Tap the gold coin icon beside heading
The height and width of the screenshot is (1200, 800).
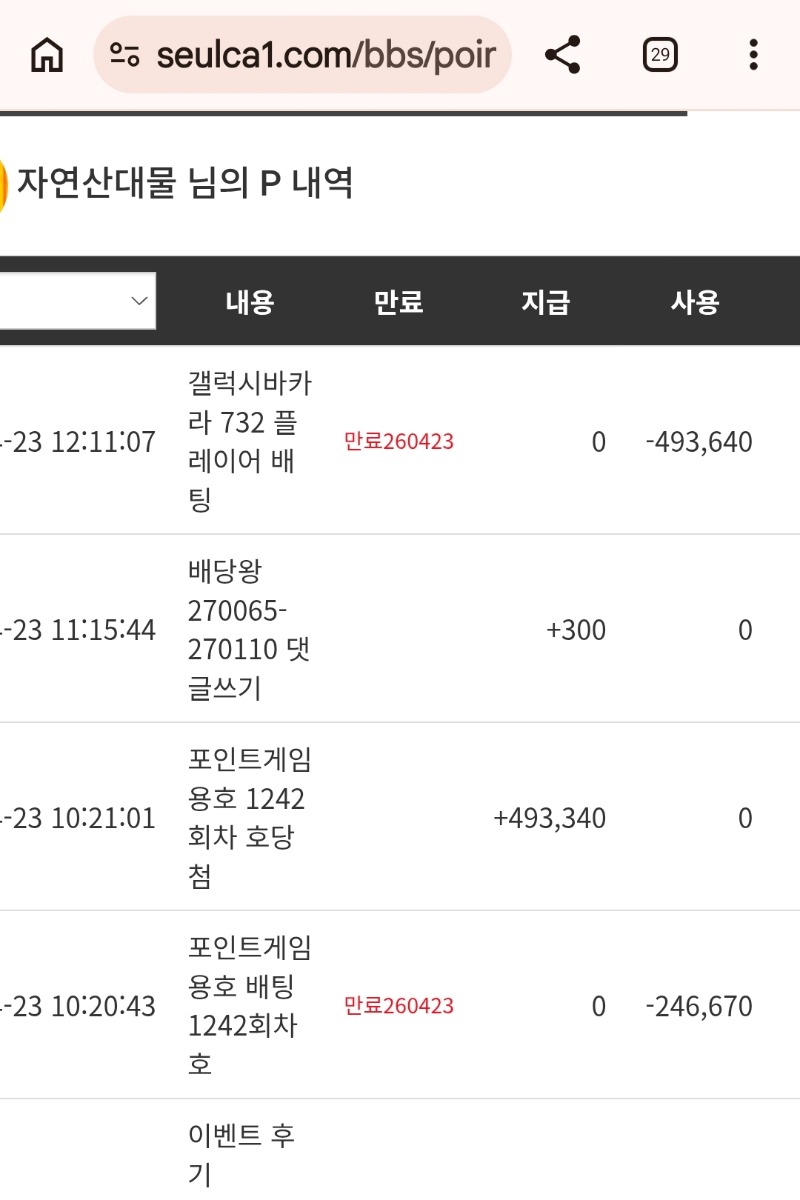[x=3, y=185]
